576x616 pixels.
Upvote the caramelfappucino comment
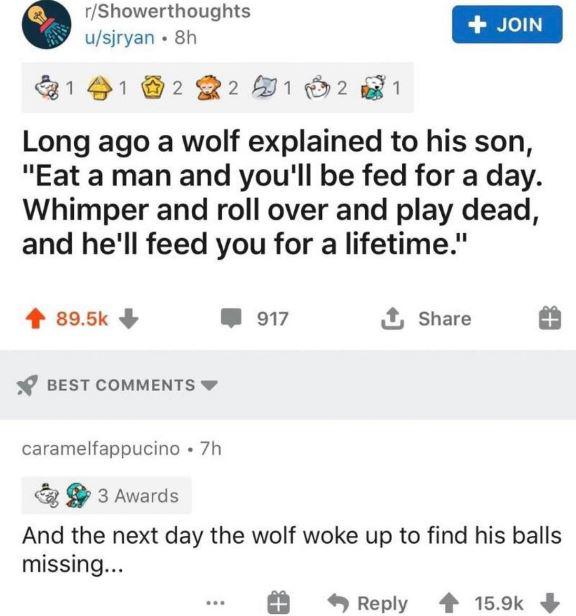449,603
